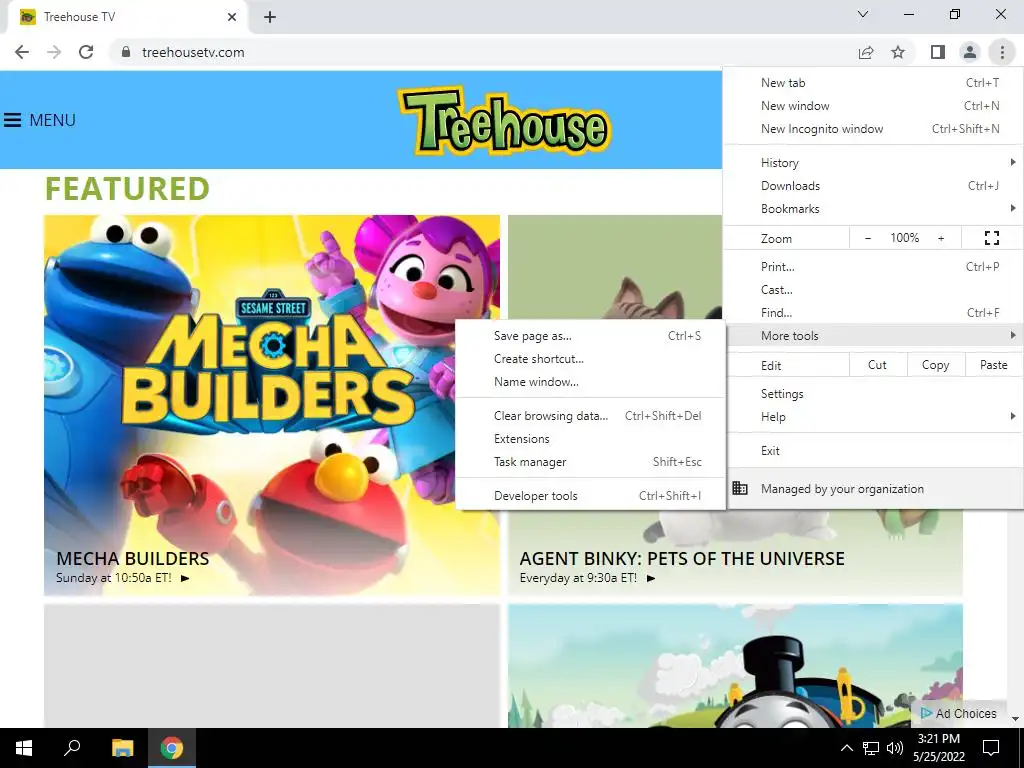Open Downloads from the menu
Viewport: 1024px width, 768px height.
tap(873, 185)
